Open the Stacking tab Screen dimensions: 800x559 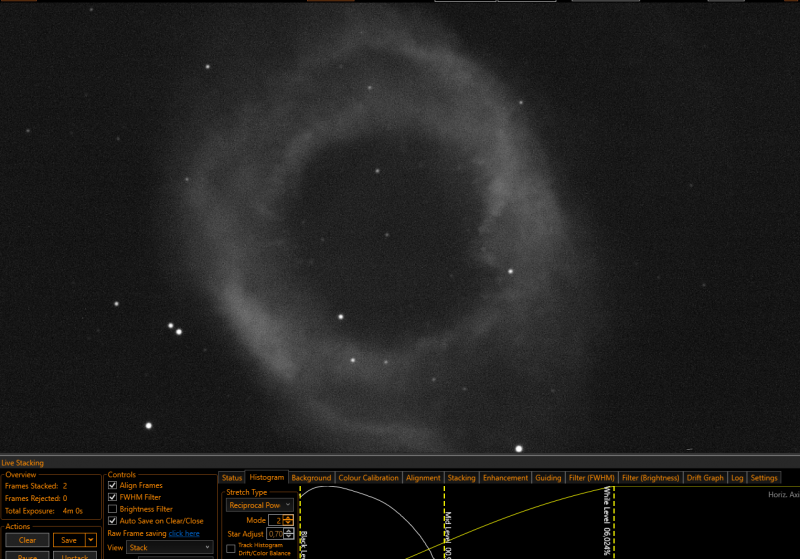pos(461,478)
